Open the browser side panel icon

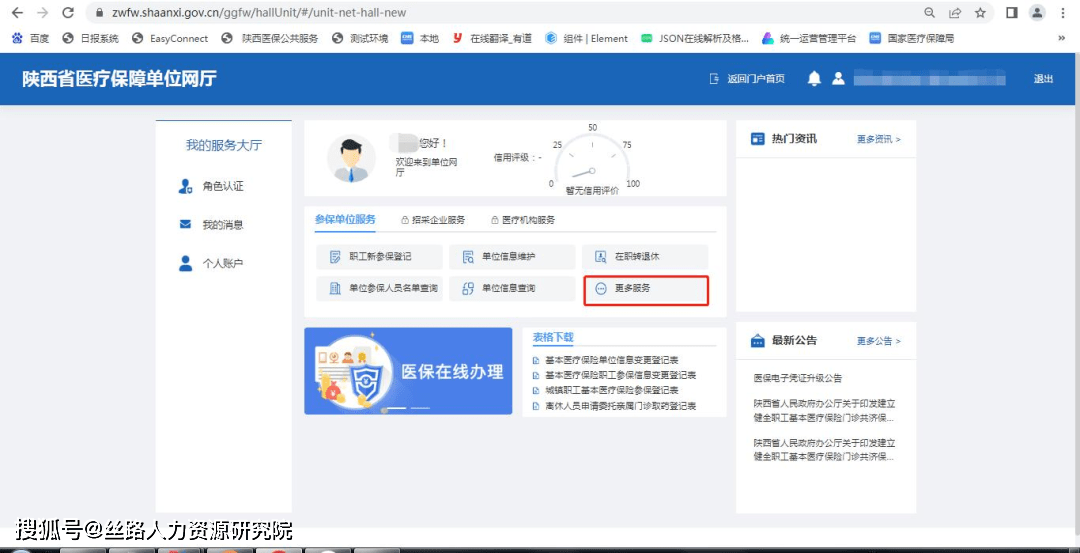[x=1012, y=12]
